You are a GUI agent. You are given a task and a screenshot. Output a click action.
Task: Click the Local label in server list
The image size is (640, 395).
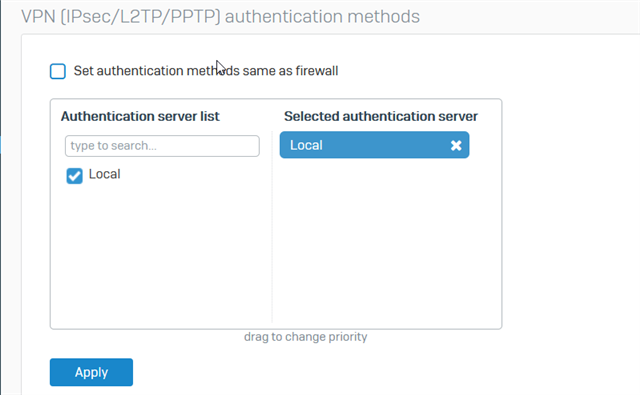[104, 174]
